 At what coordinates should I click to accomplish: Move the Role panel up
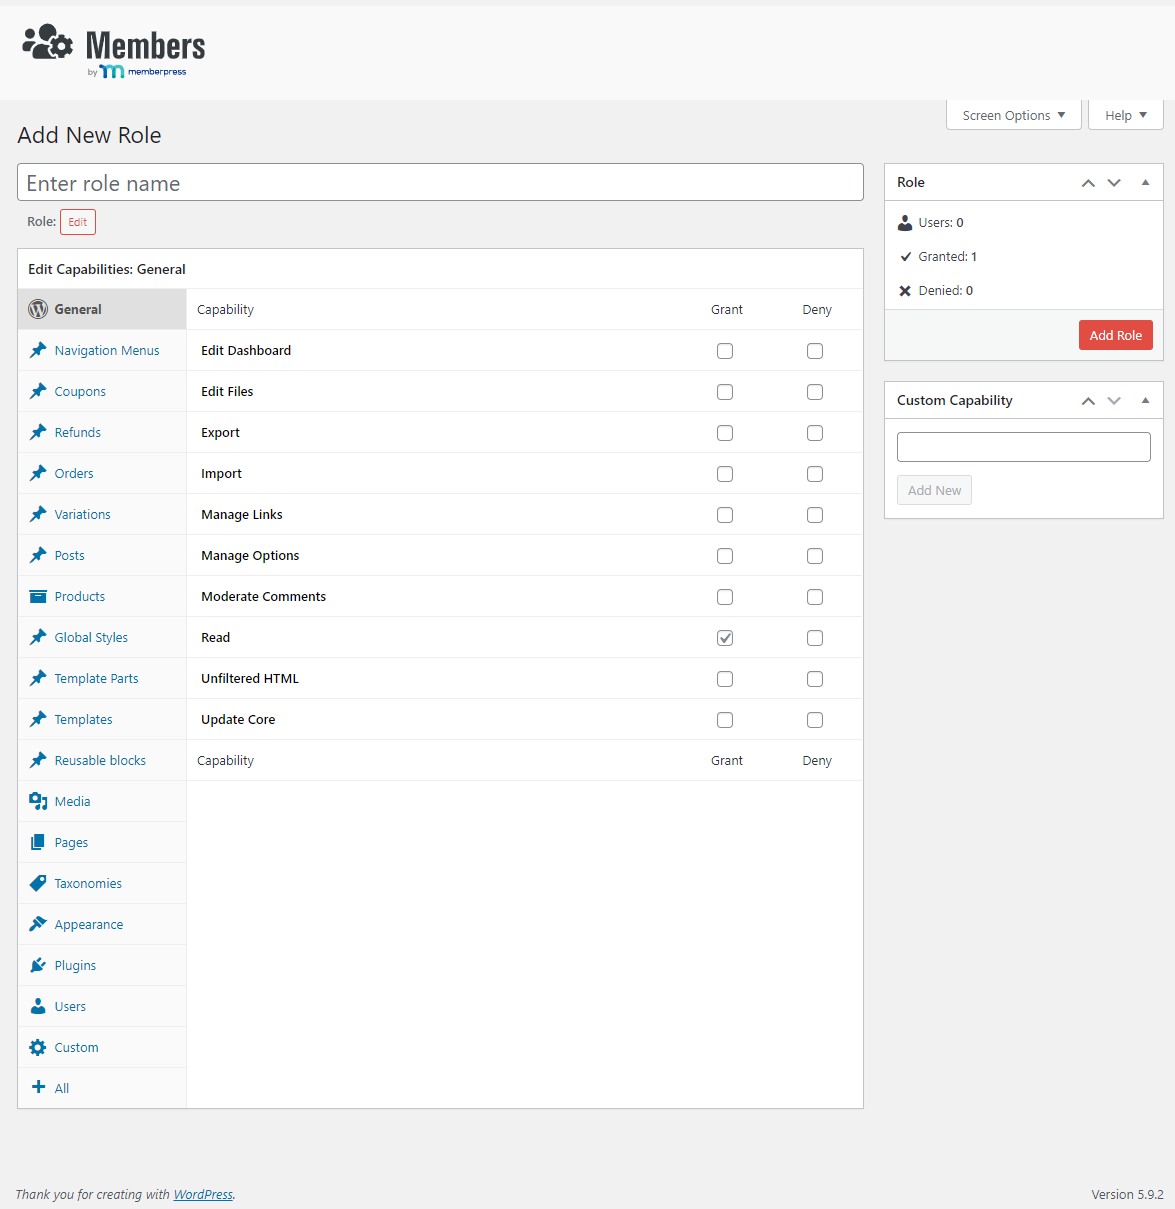pyautogui.click(x=1088, y=183)
